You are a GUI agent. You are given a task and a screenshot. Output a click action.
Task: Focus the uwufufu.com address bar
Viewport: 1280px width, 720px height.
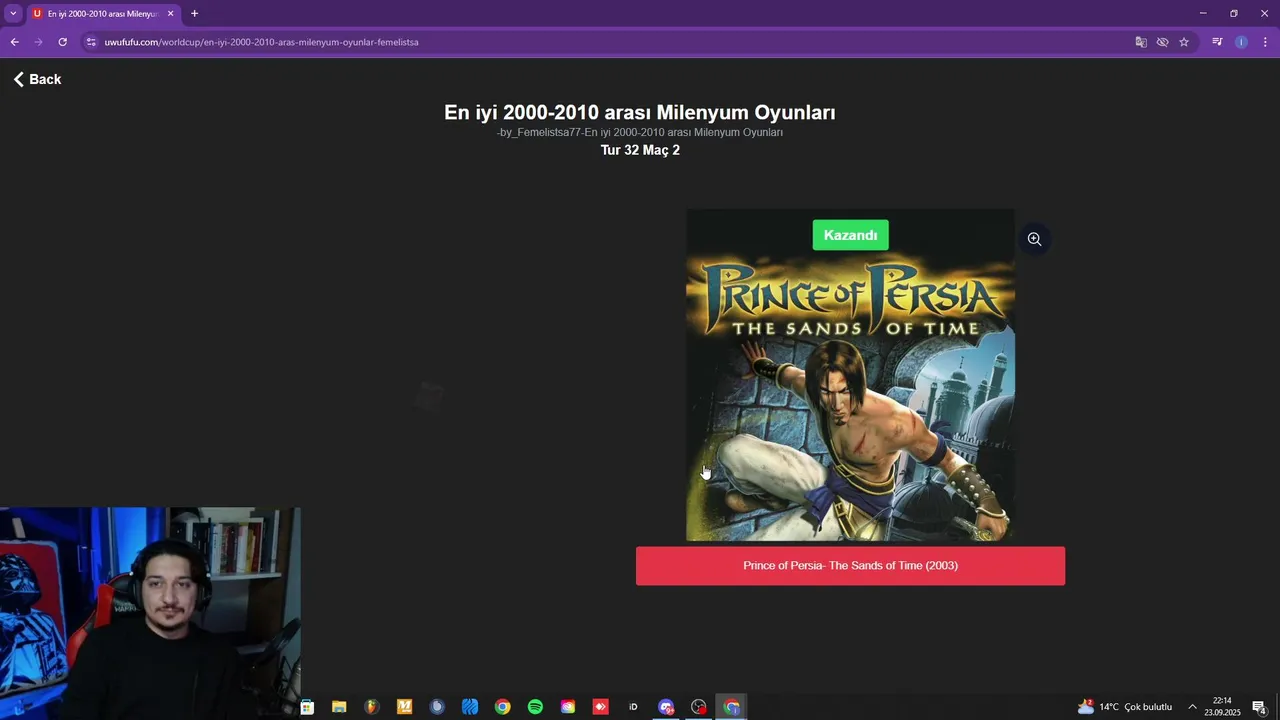coord(600,42)
